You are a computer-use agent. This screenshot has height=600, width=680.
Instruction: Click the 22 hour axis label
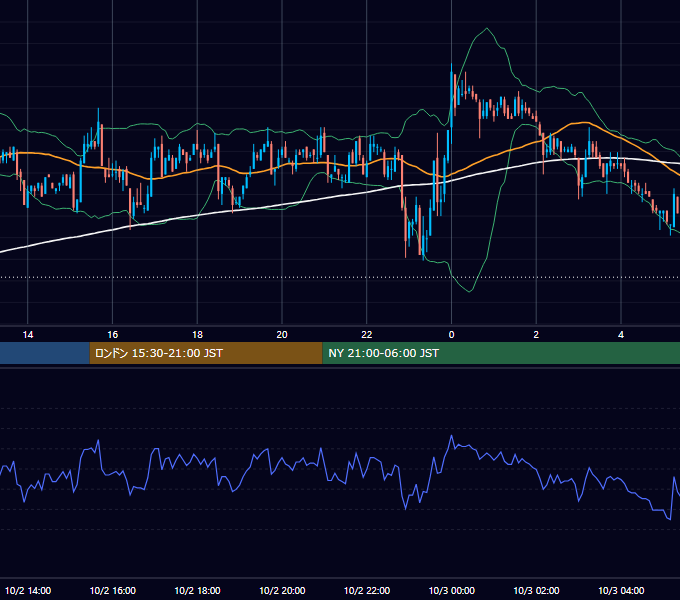(x=367, y=335)
